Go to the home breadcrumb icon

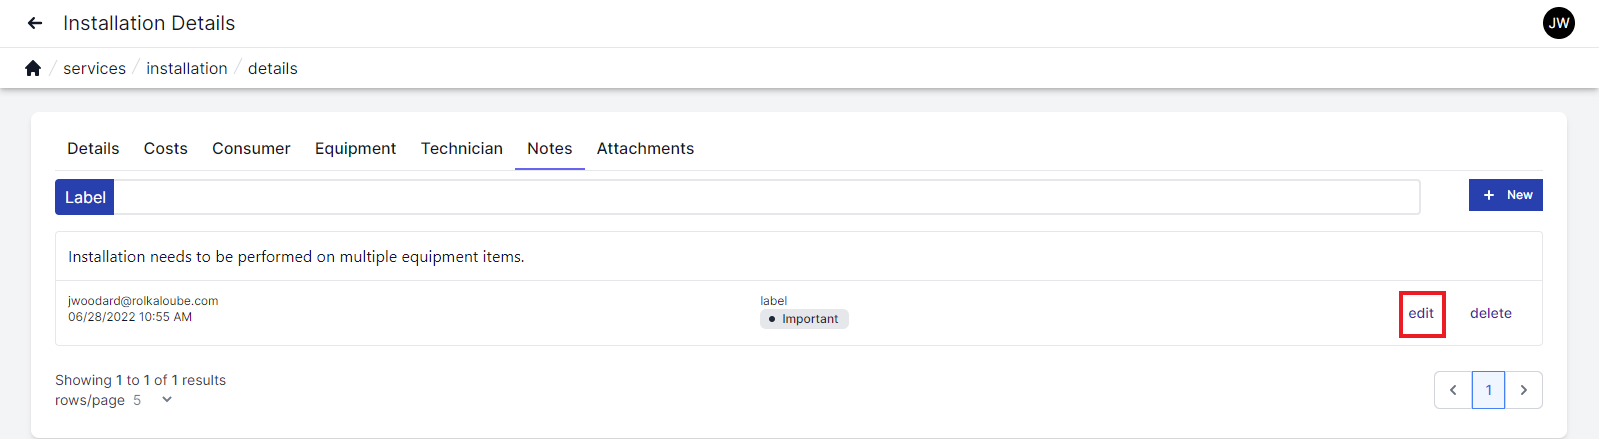coord(33,68)
